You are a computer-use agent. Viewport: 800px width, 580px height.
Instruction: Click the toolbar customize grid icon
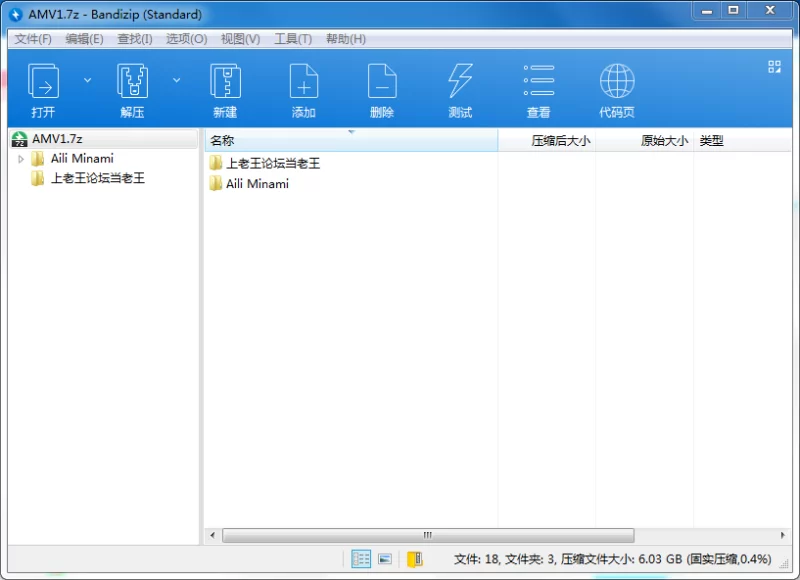(x=774, y=67)
